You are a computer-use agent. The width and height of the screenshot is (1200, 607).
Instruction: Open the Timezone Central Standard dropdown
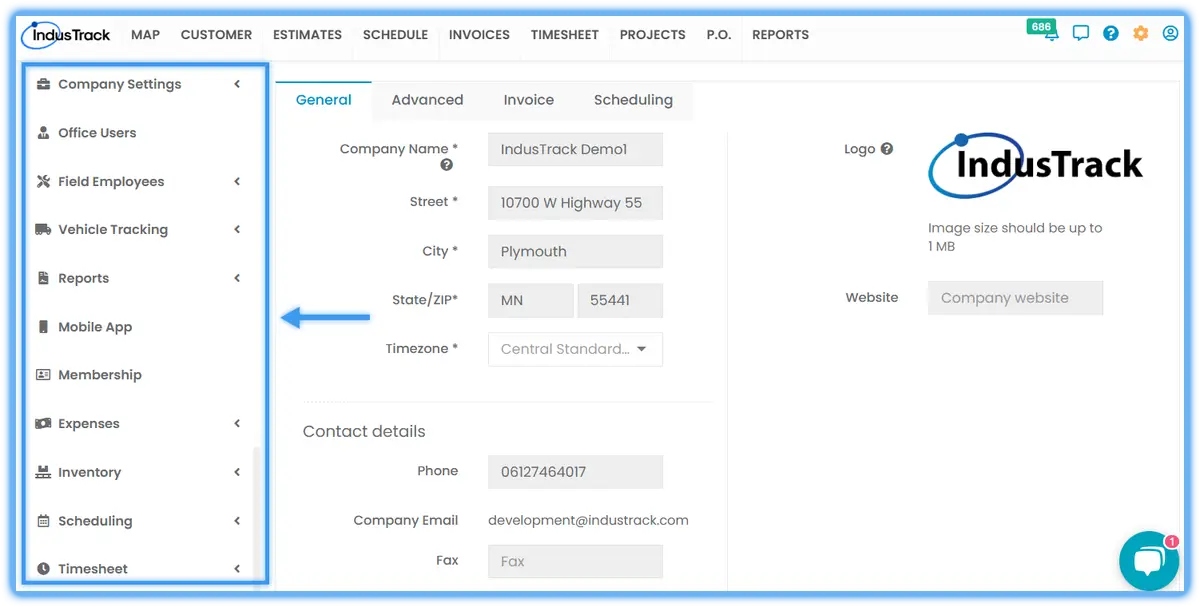[x=575, y=349]
